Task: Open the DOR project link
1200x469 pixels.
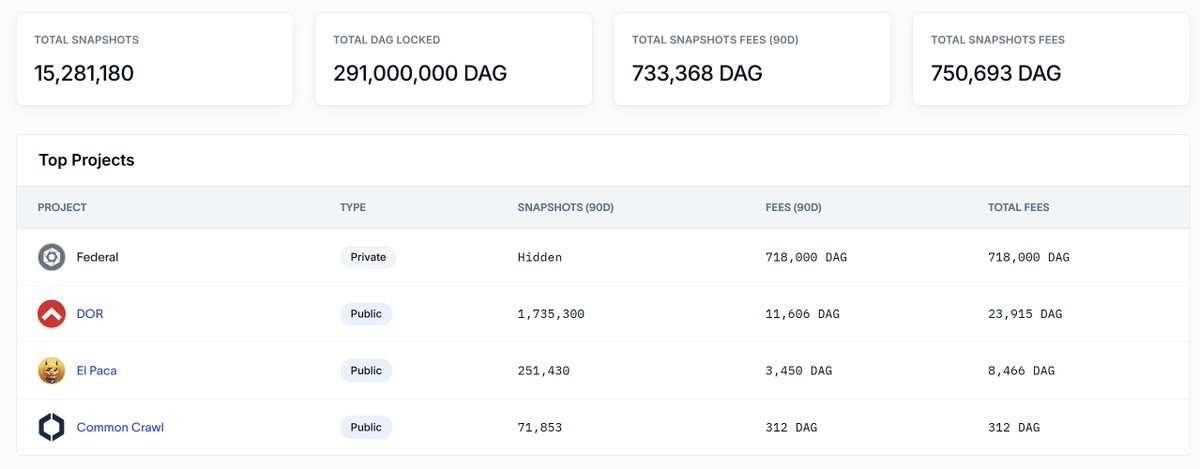Action: 90,314
